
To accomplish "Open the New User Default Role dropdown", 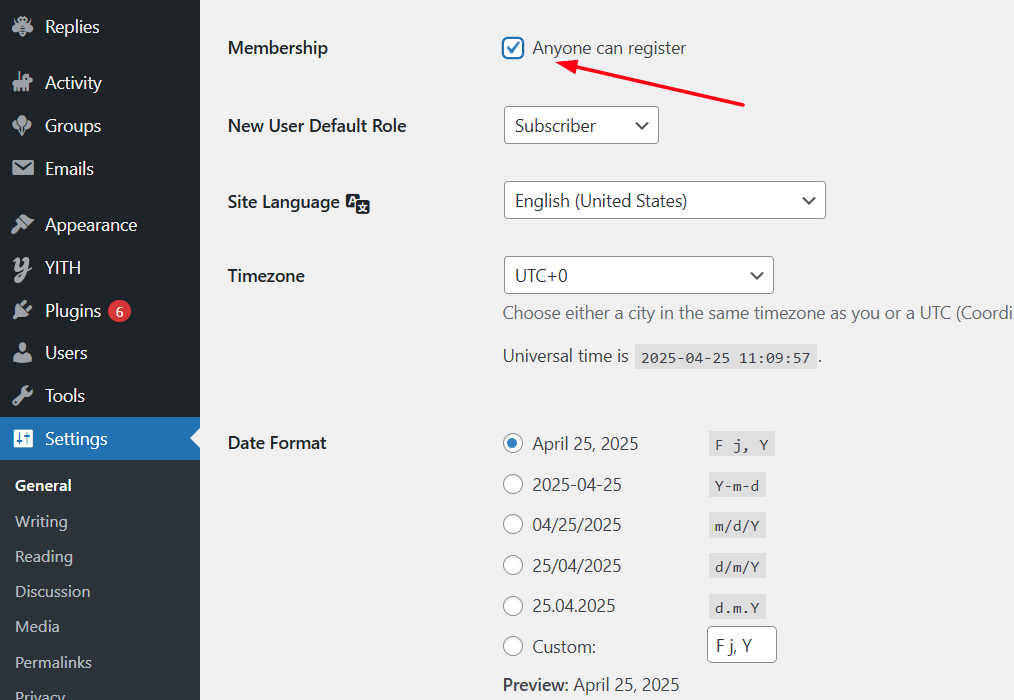I will pos(581,126).
